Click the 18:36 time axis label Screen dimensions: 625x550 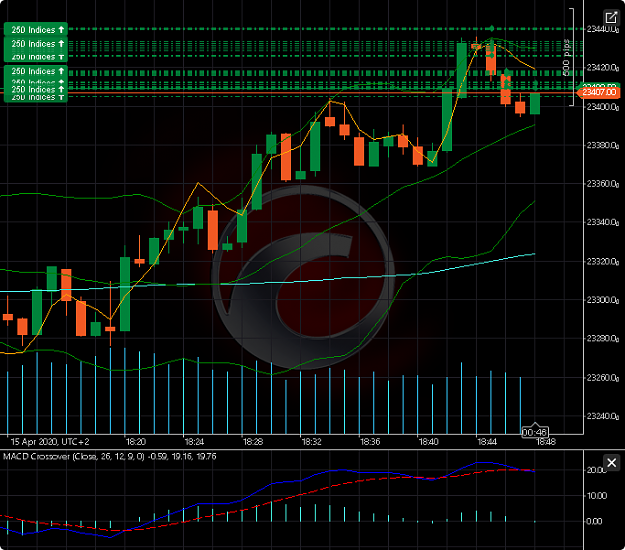[370, 442]
